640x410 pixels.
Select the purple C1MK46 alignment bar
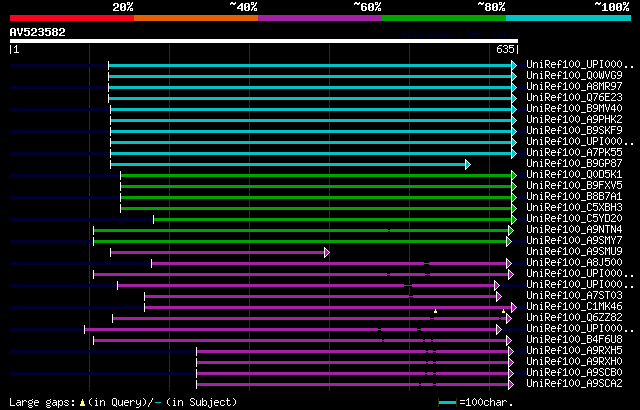click(x=328, y=308)
